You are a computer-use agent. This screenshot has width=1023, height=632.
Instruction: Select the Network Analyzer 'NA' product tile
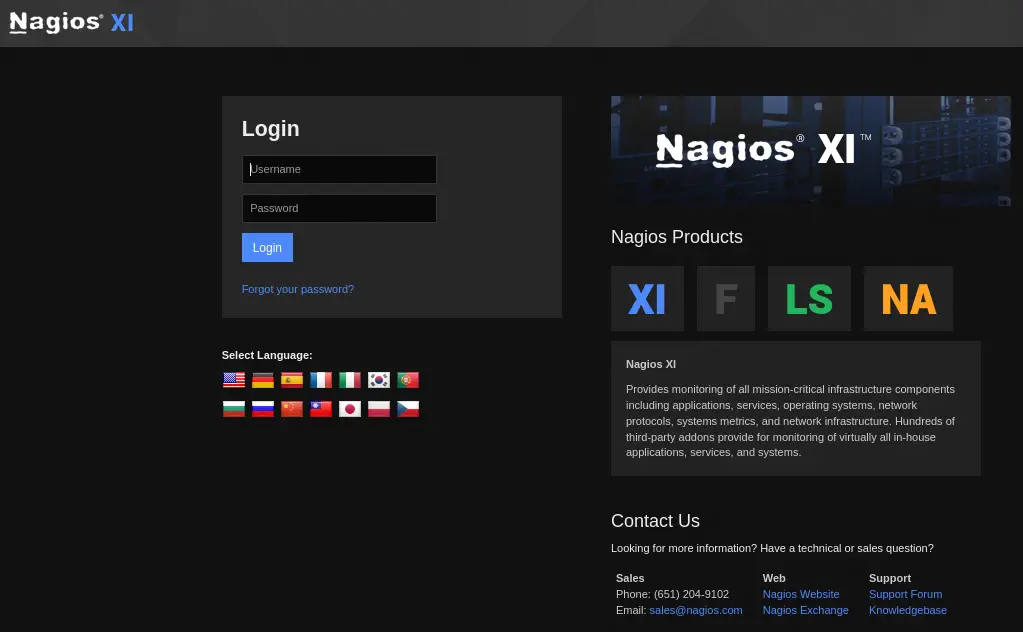908,299
